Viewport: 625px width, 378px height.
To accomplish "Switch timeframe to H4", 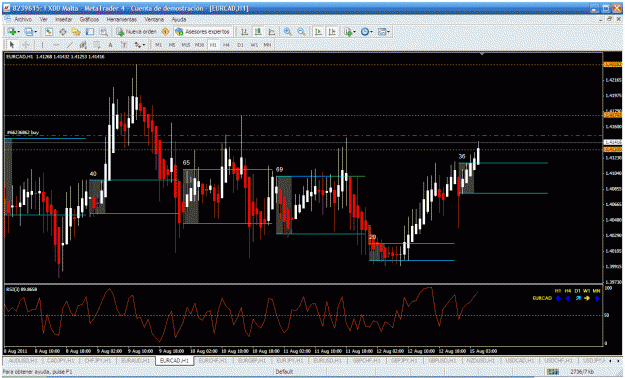I will pos(226,45).
